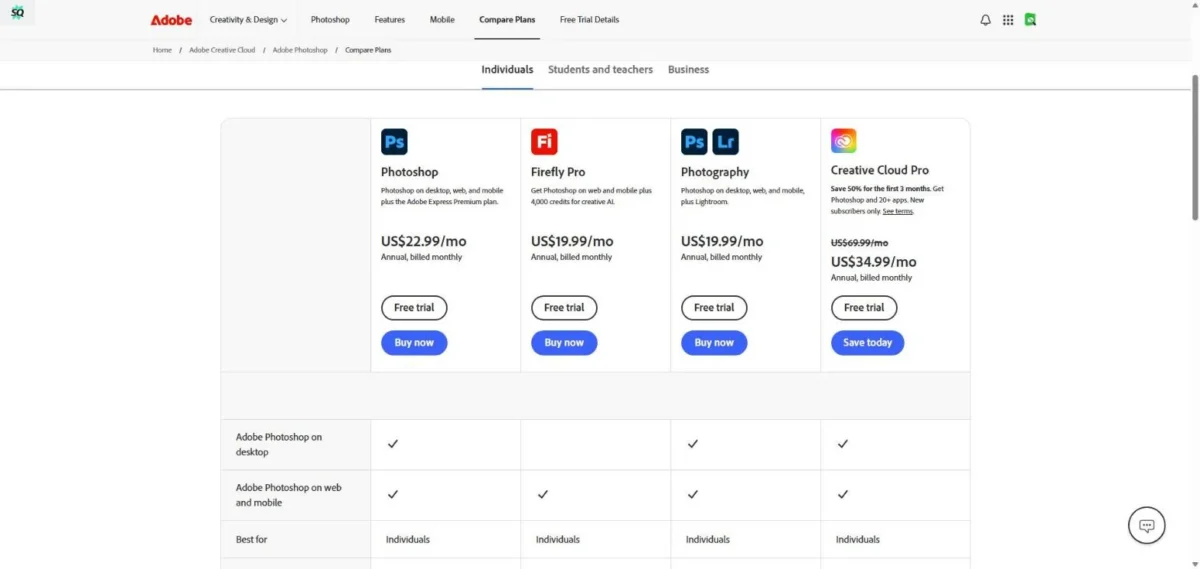Click Buy now for Photography plan
Screen dimensions: 1200x569
click(714, 343)
